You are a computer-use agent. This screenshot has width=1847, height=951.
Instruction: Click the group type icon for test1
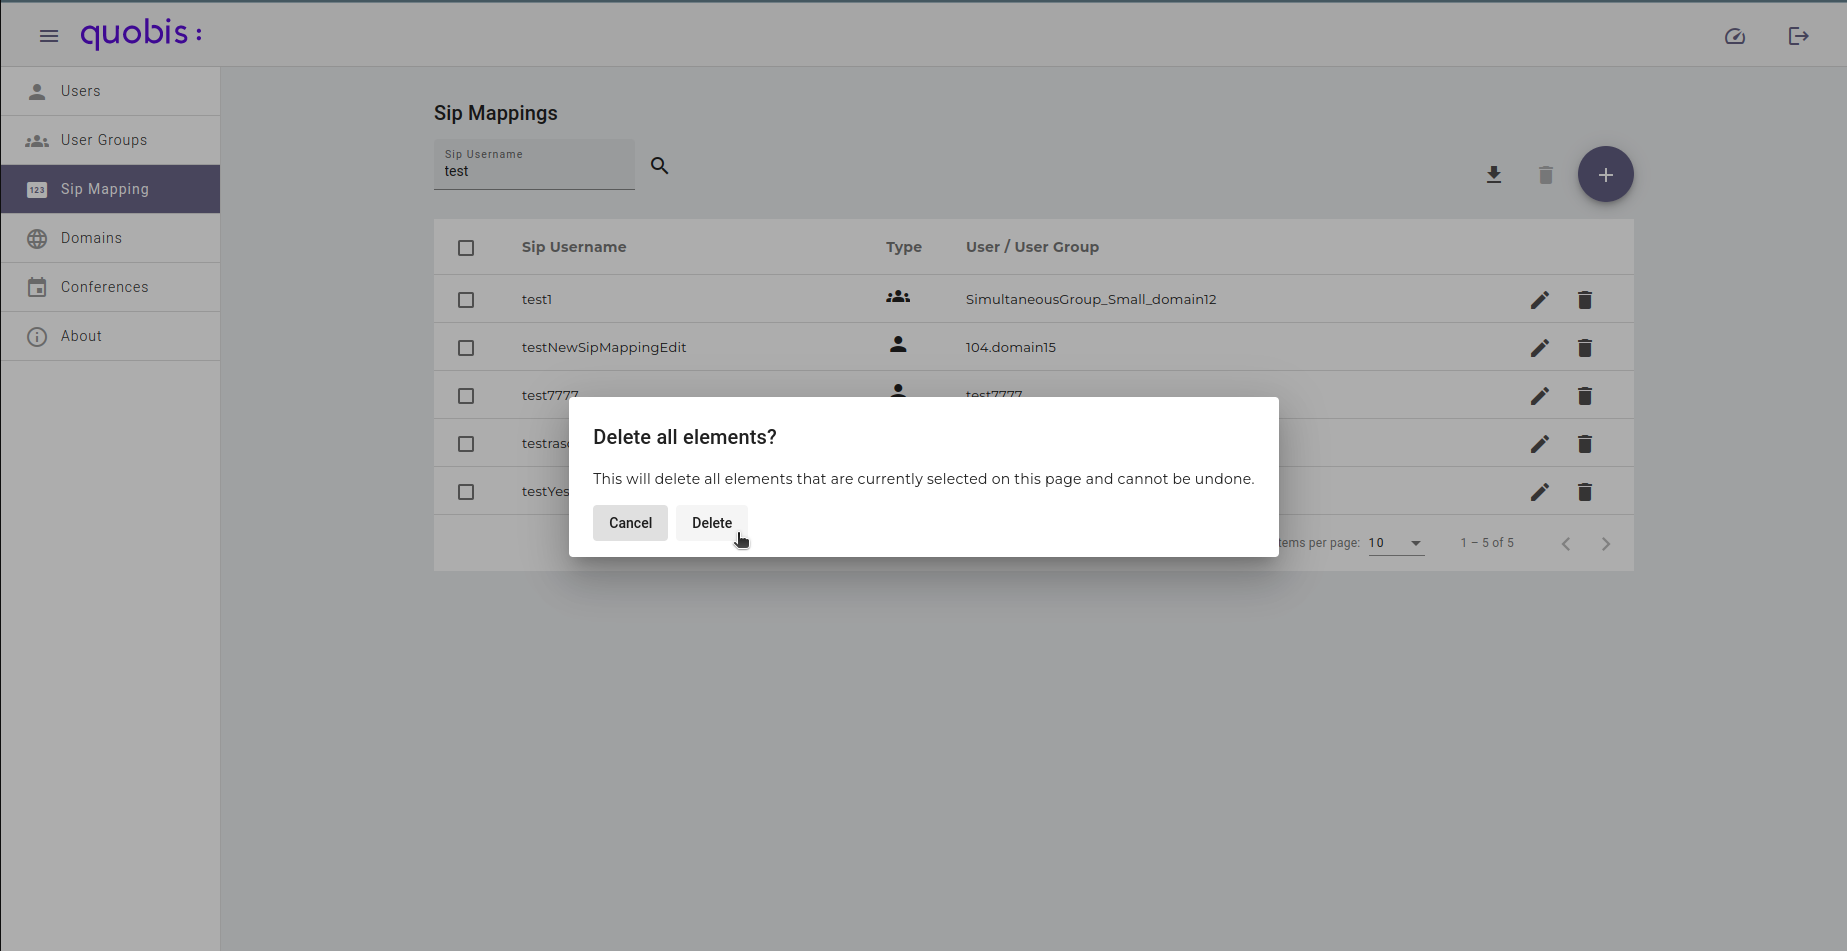coord(898,297)
